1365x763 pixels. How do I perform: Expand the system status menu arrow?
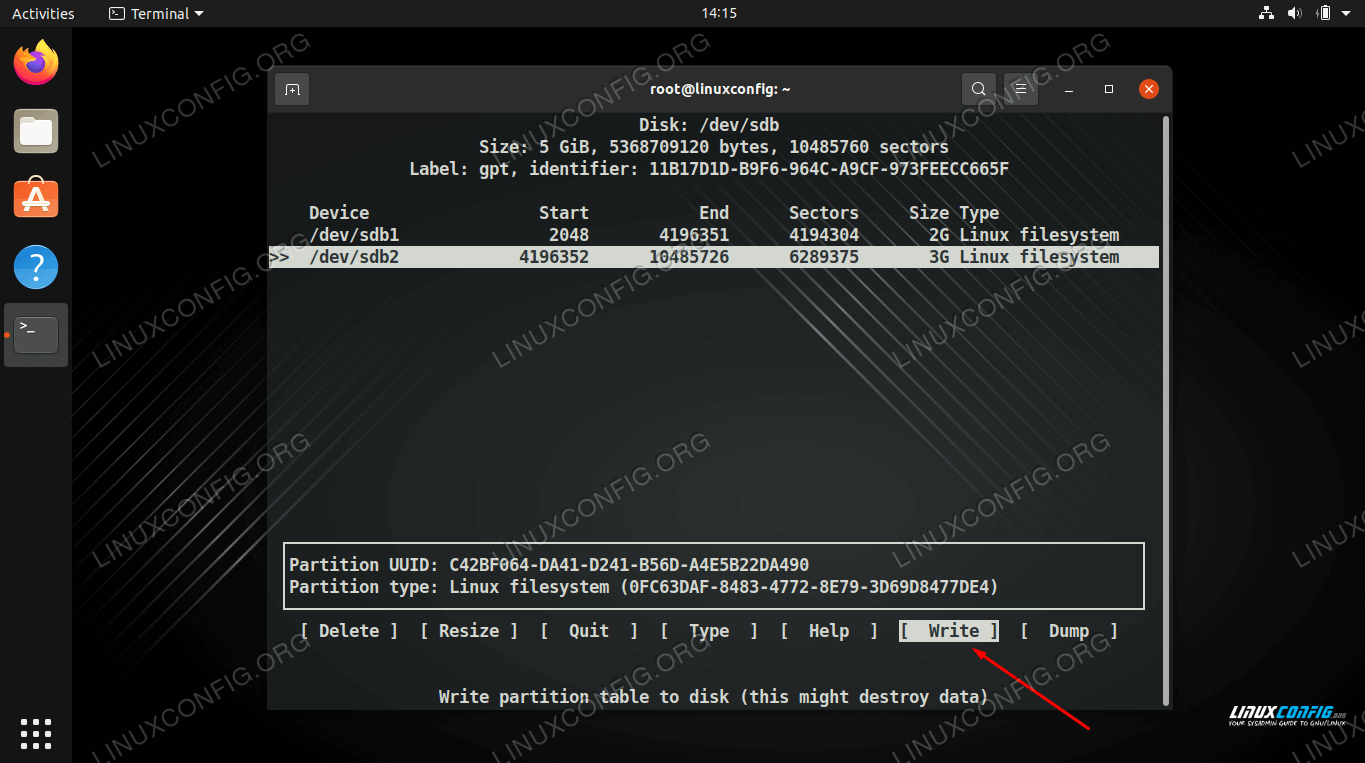tap(1347, 13)
